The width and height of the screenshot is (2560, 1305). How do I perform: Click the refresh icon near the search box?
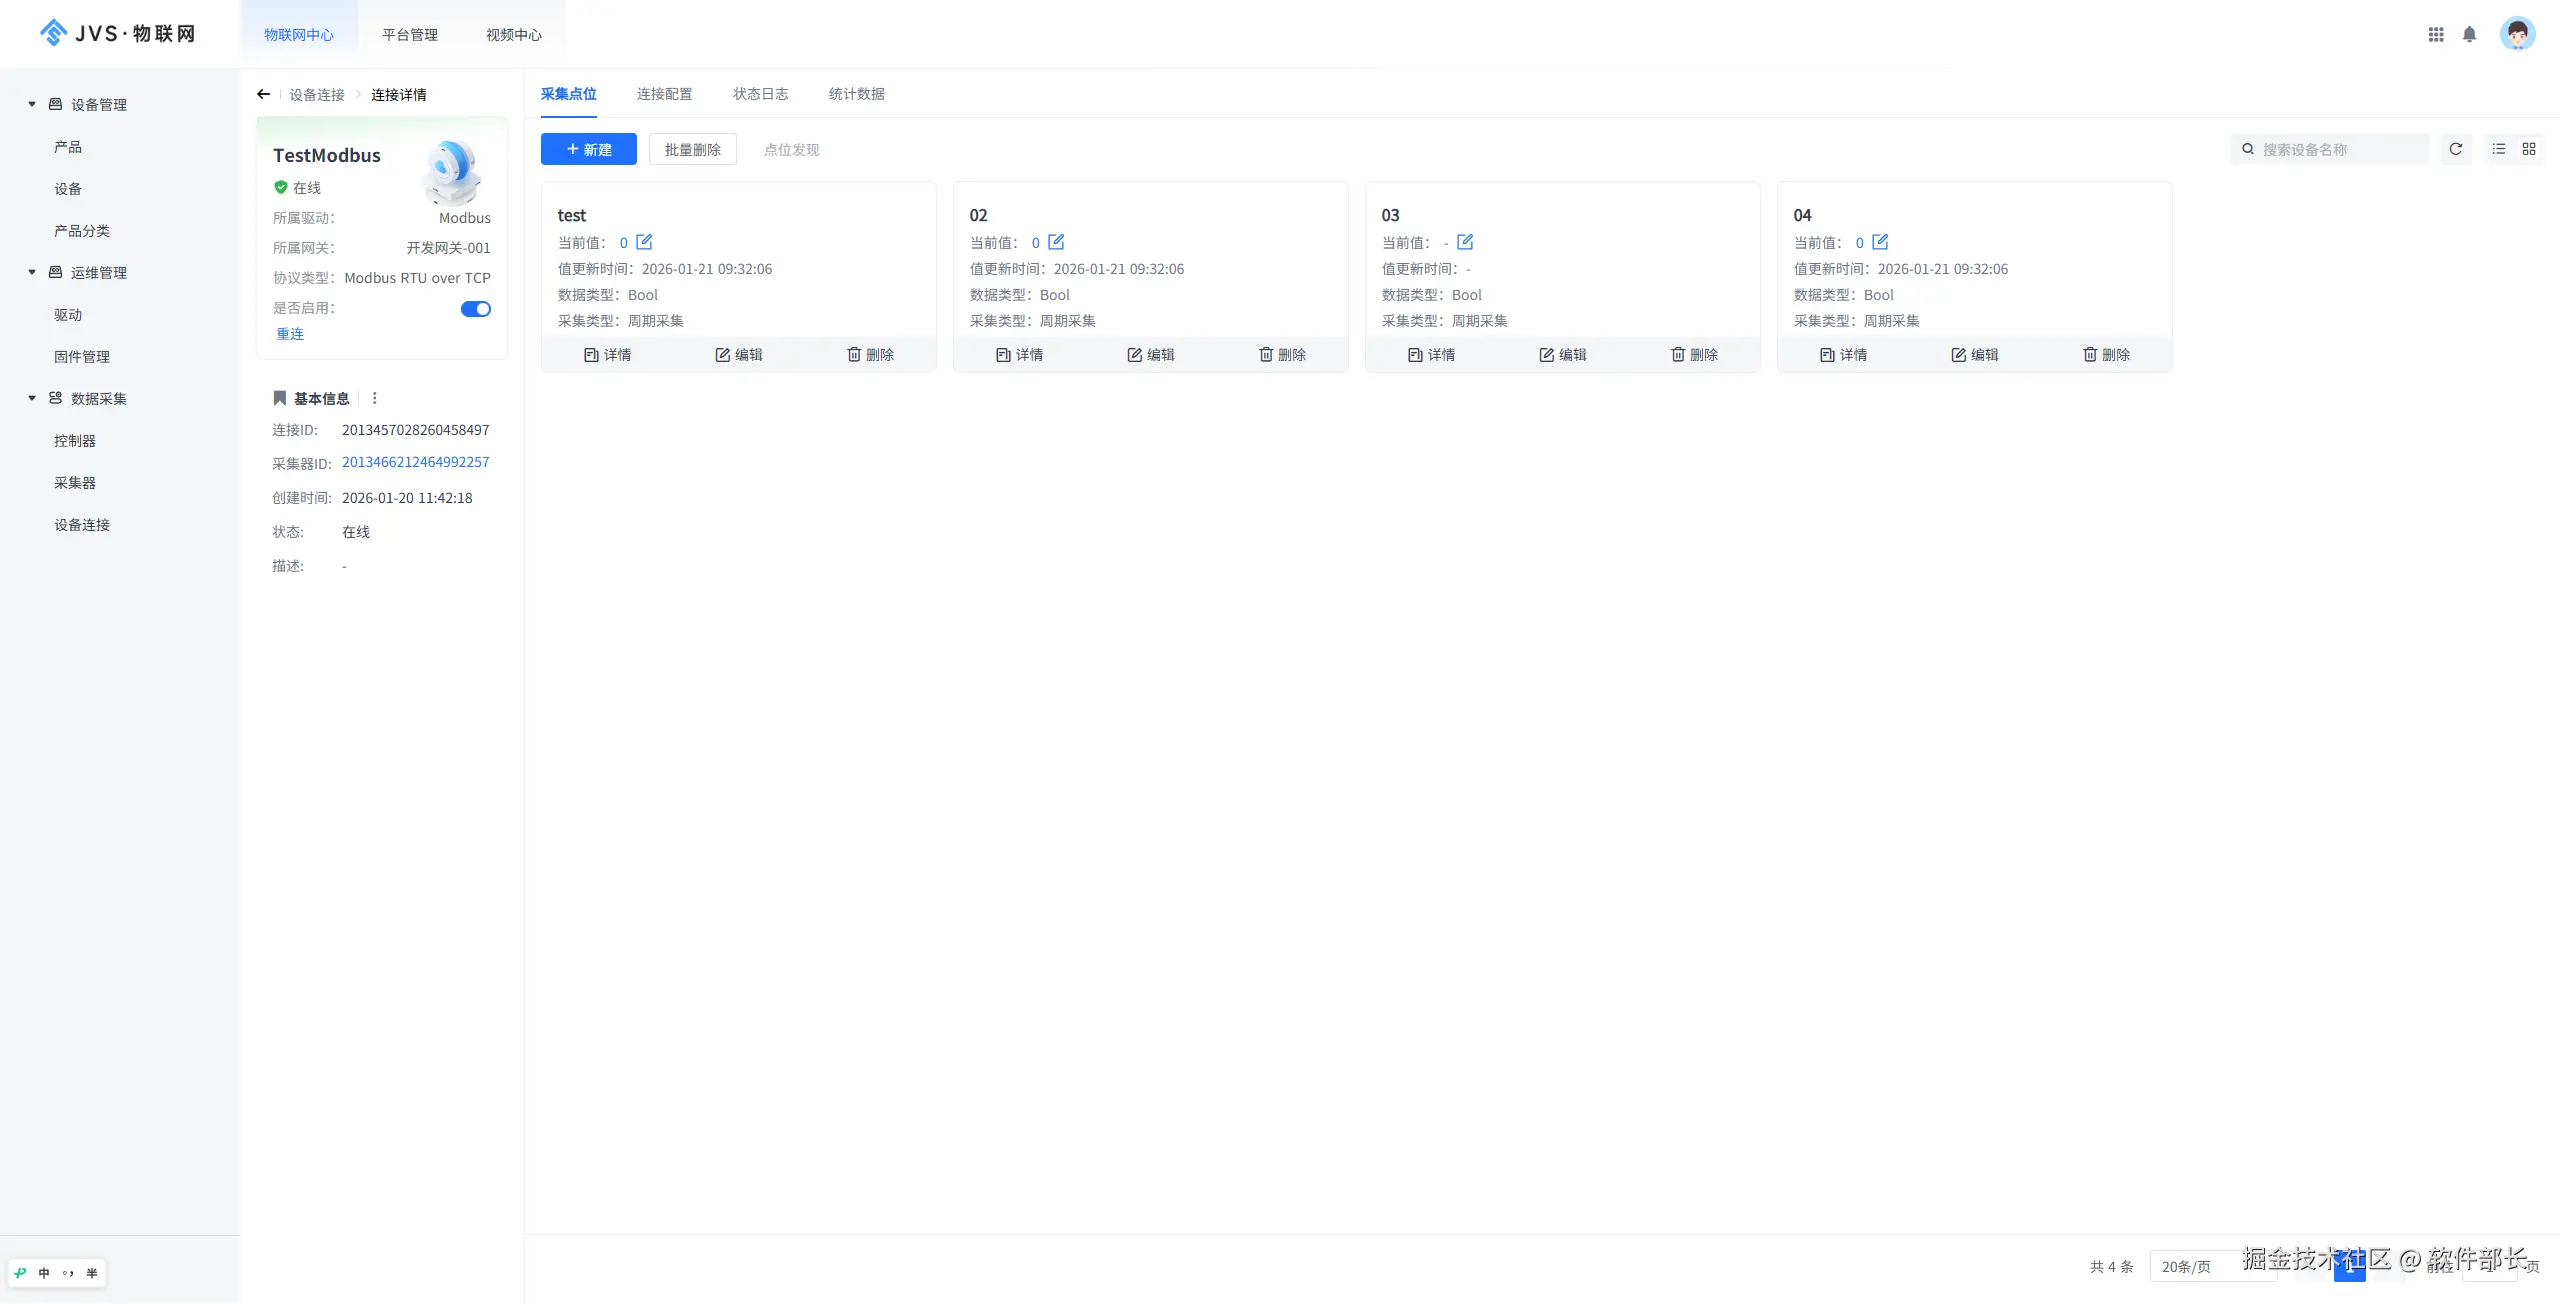[x=2455, y=149]
